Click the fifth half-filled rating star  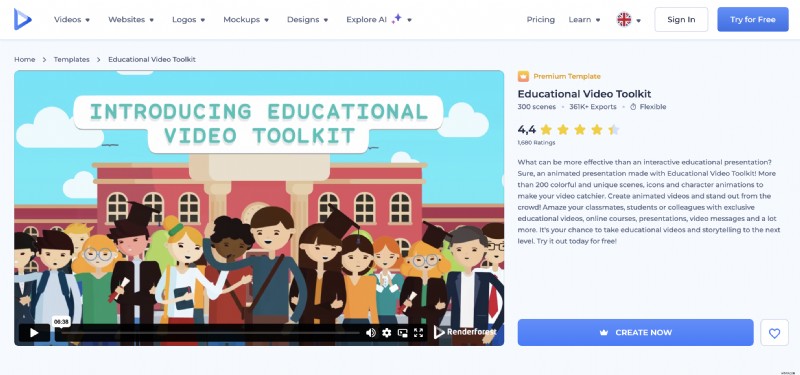coord(614,129)
